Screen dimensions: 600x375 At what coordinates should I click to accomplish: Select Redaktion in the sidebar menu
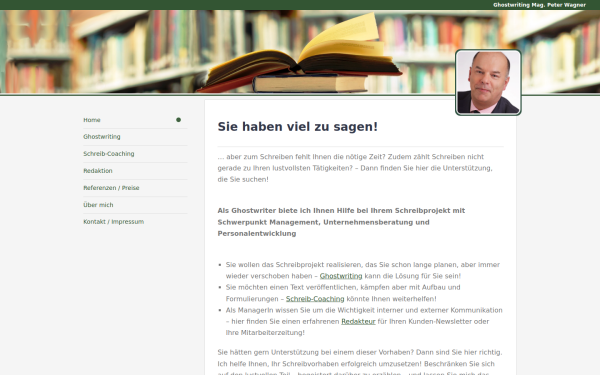[x=98, y=171]
